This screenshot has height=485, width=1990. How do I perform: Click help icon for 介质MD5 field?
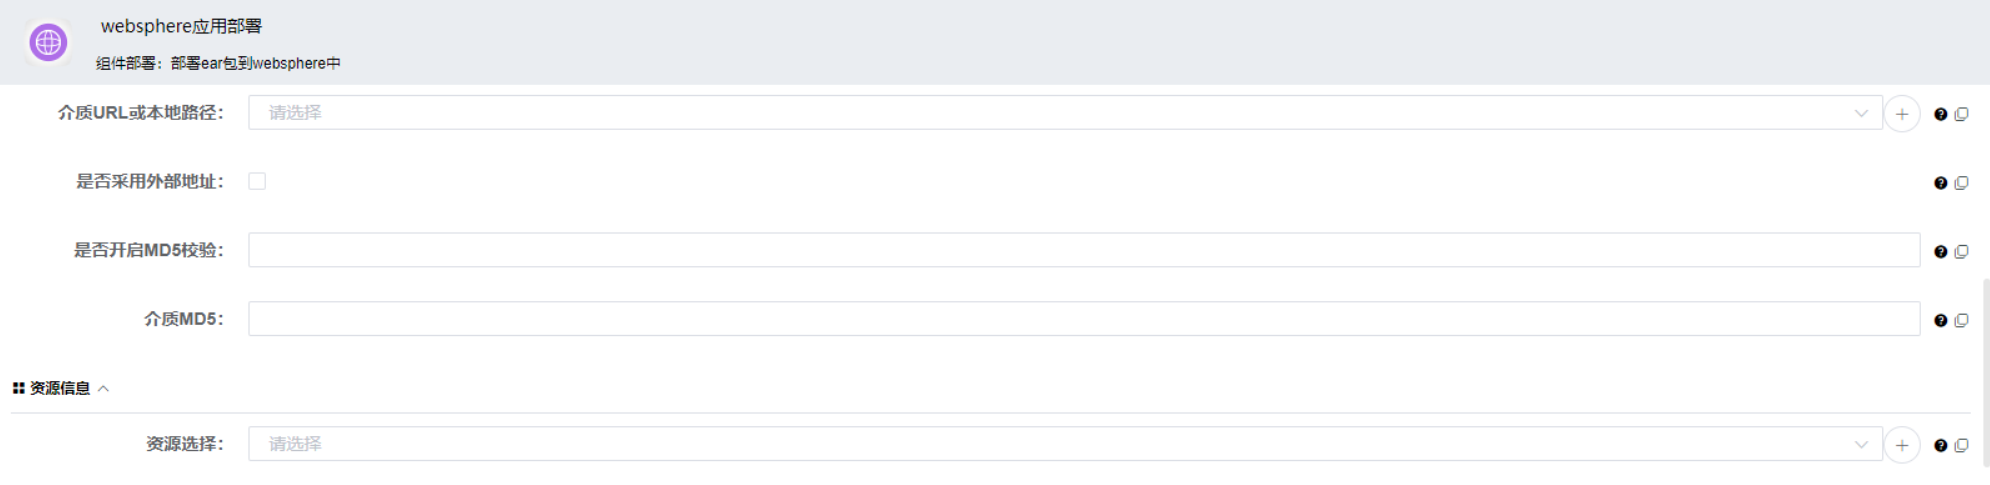[1940, 321]
